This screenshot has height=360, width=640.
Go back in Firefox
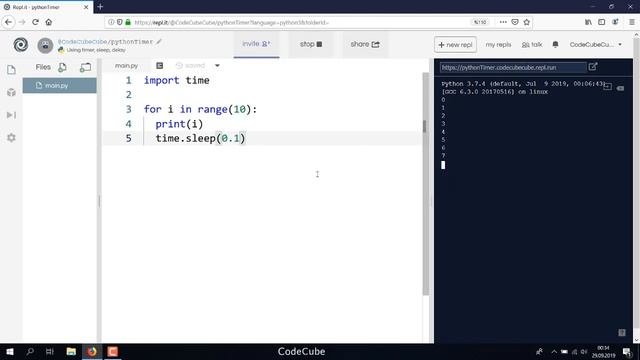coord(9,22)
